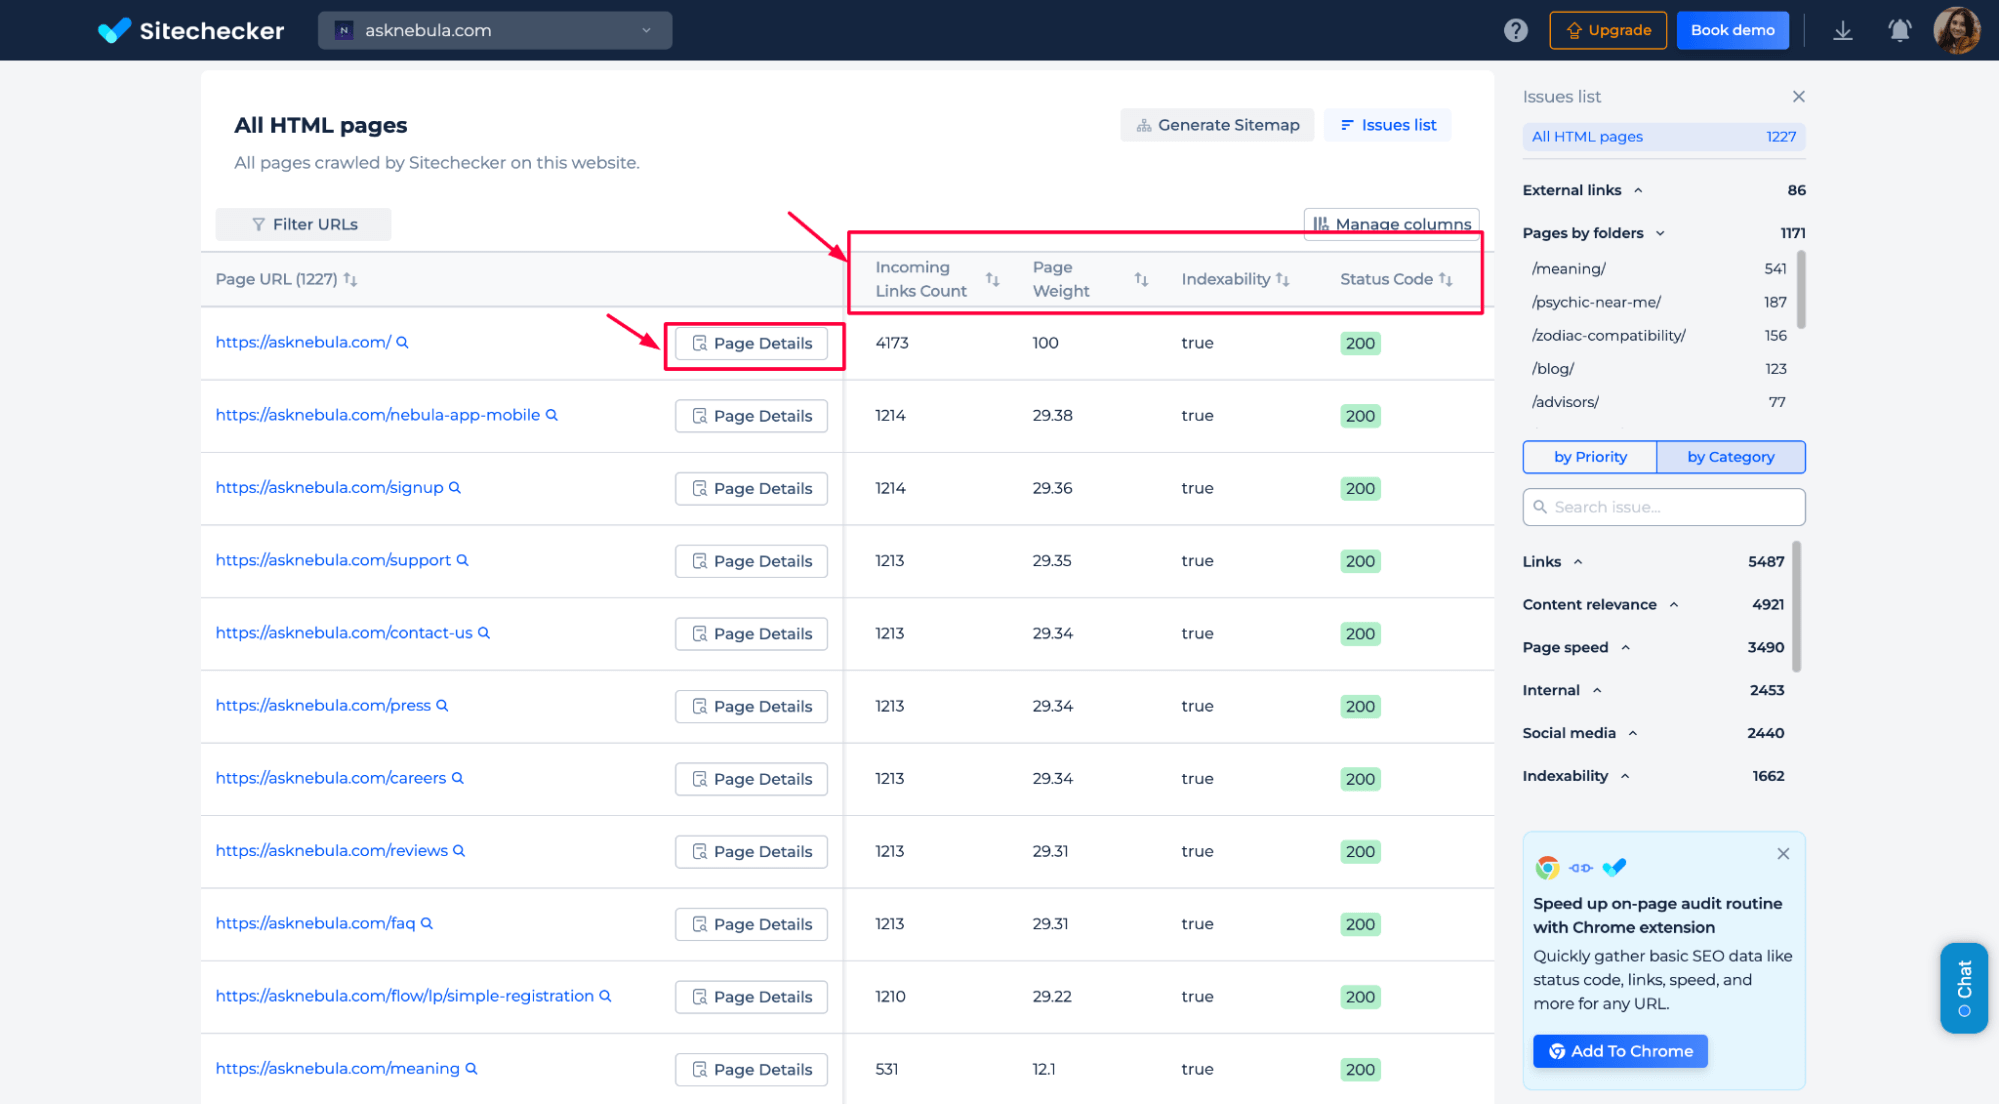Click the Upgrade button
This screenshot has height=1104, width=1999.
1608,30
